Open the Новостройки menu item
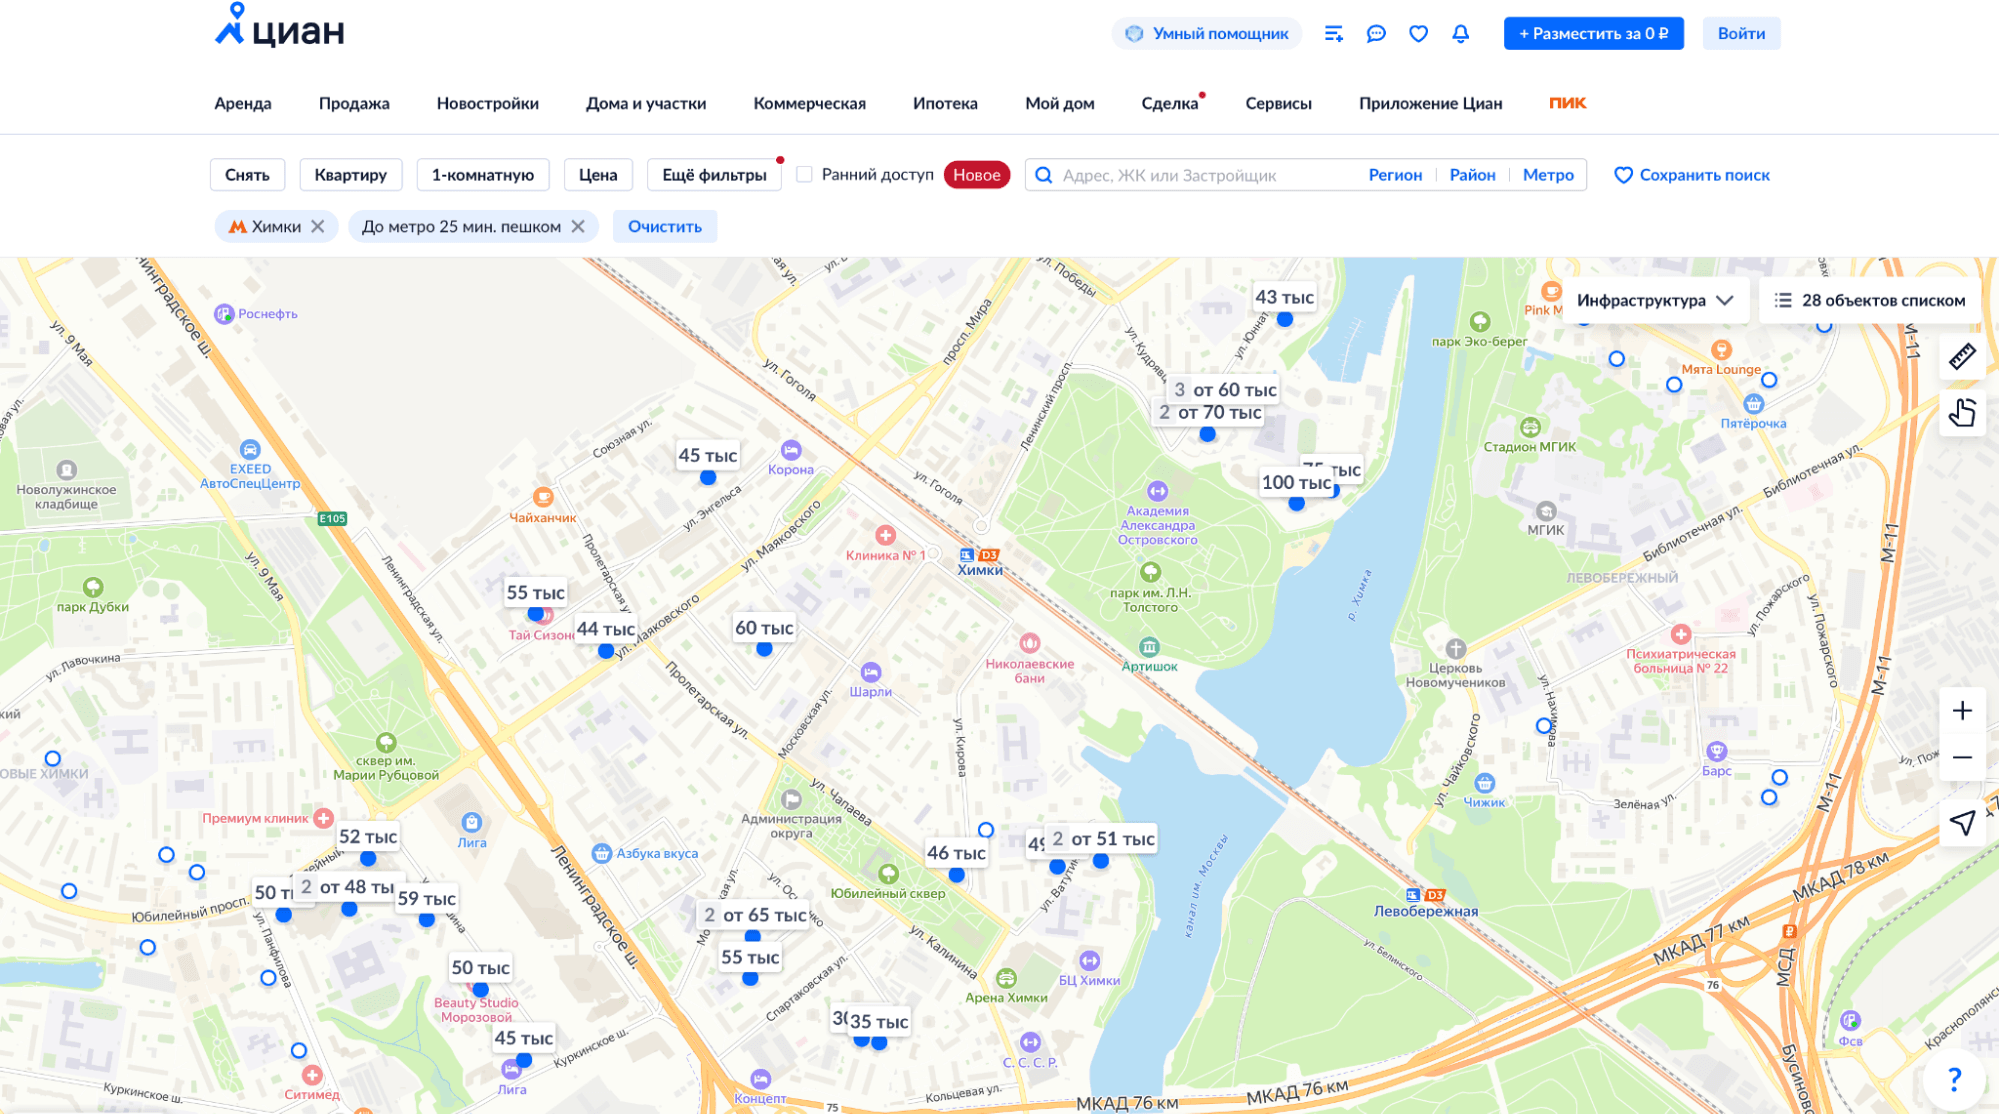This screenshot has width=1999, height=1114. tap(487, 104)
